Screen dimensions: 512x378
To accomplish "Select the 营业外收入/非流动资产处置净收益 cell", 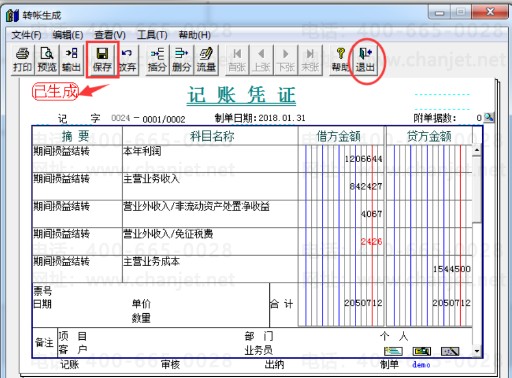I will pyautogui.click(x=210, y=214).
